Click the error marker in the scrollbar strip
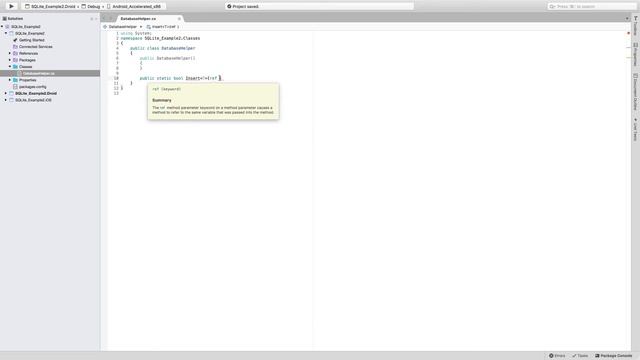This screenshot has width=640, height=360. (629, 33)
